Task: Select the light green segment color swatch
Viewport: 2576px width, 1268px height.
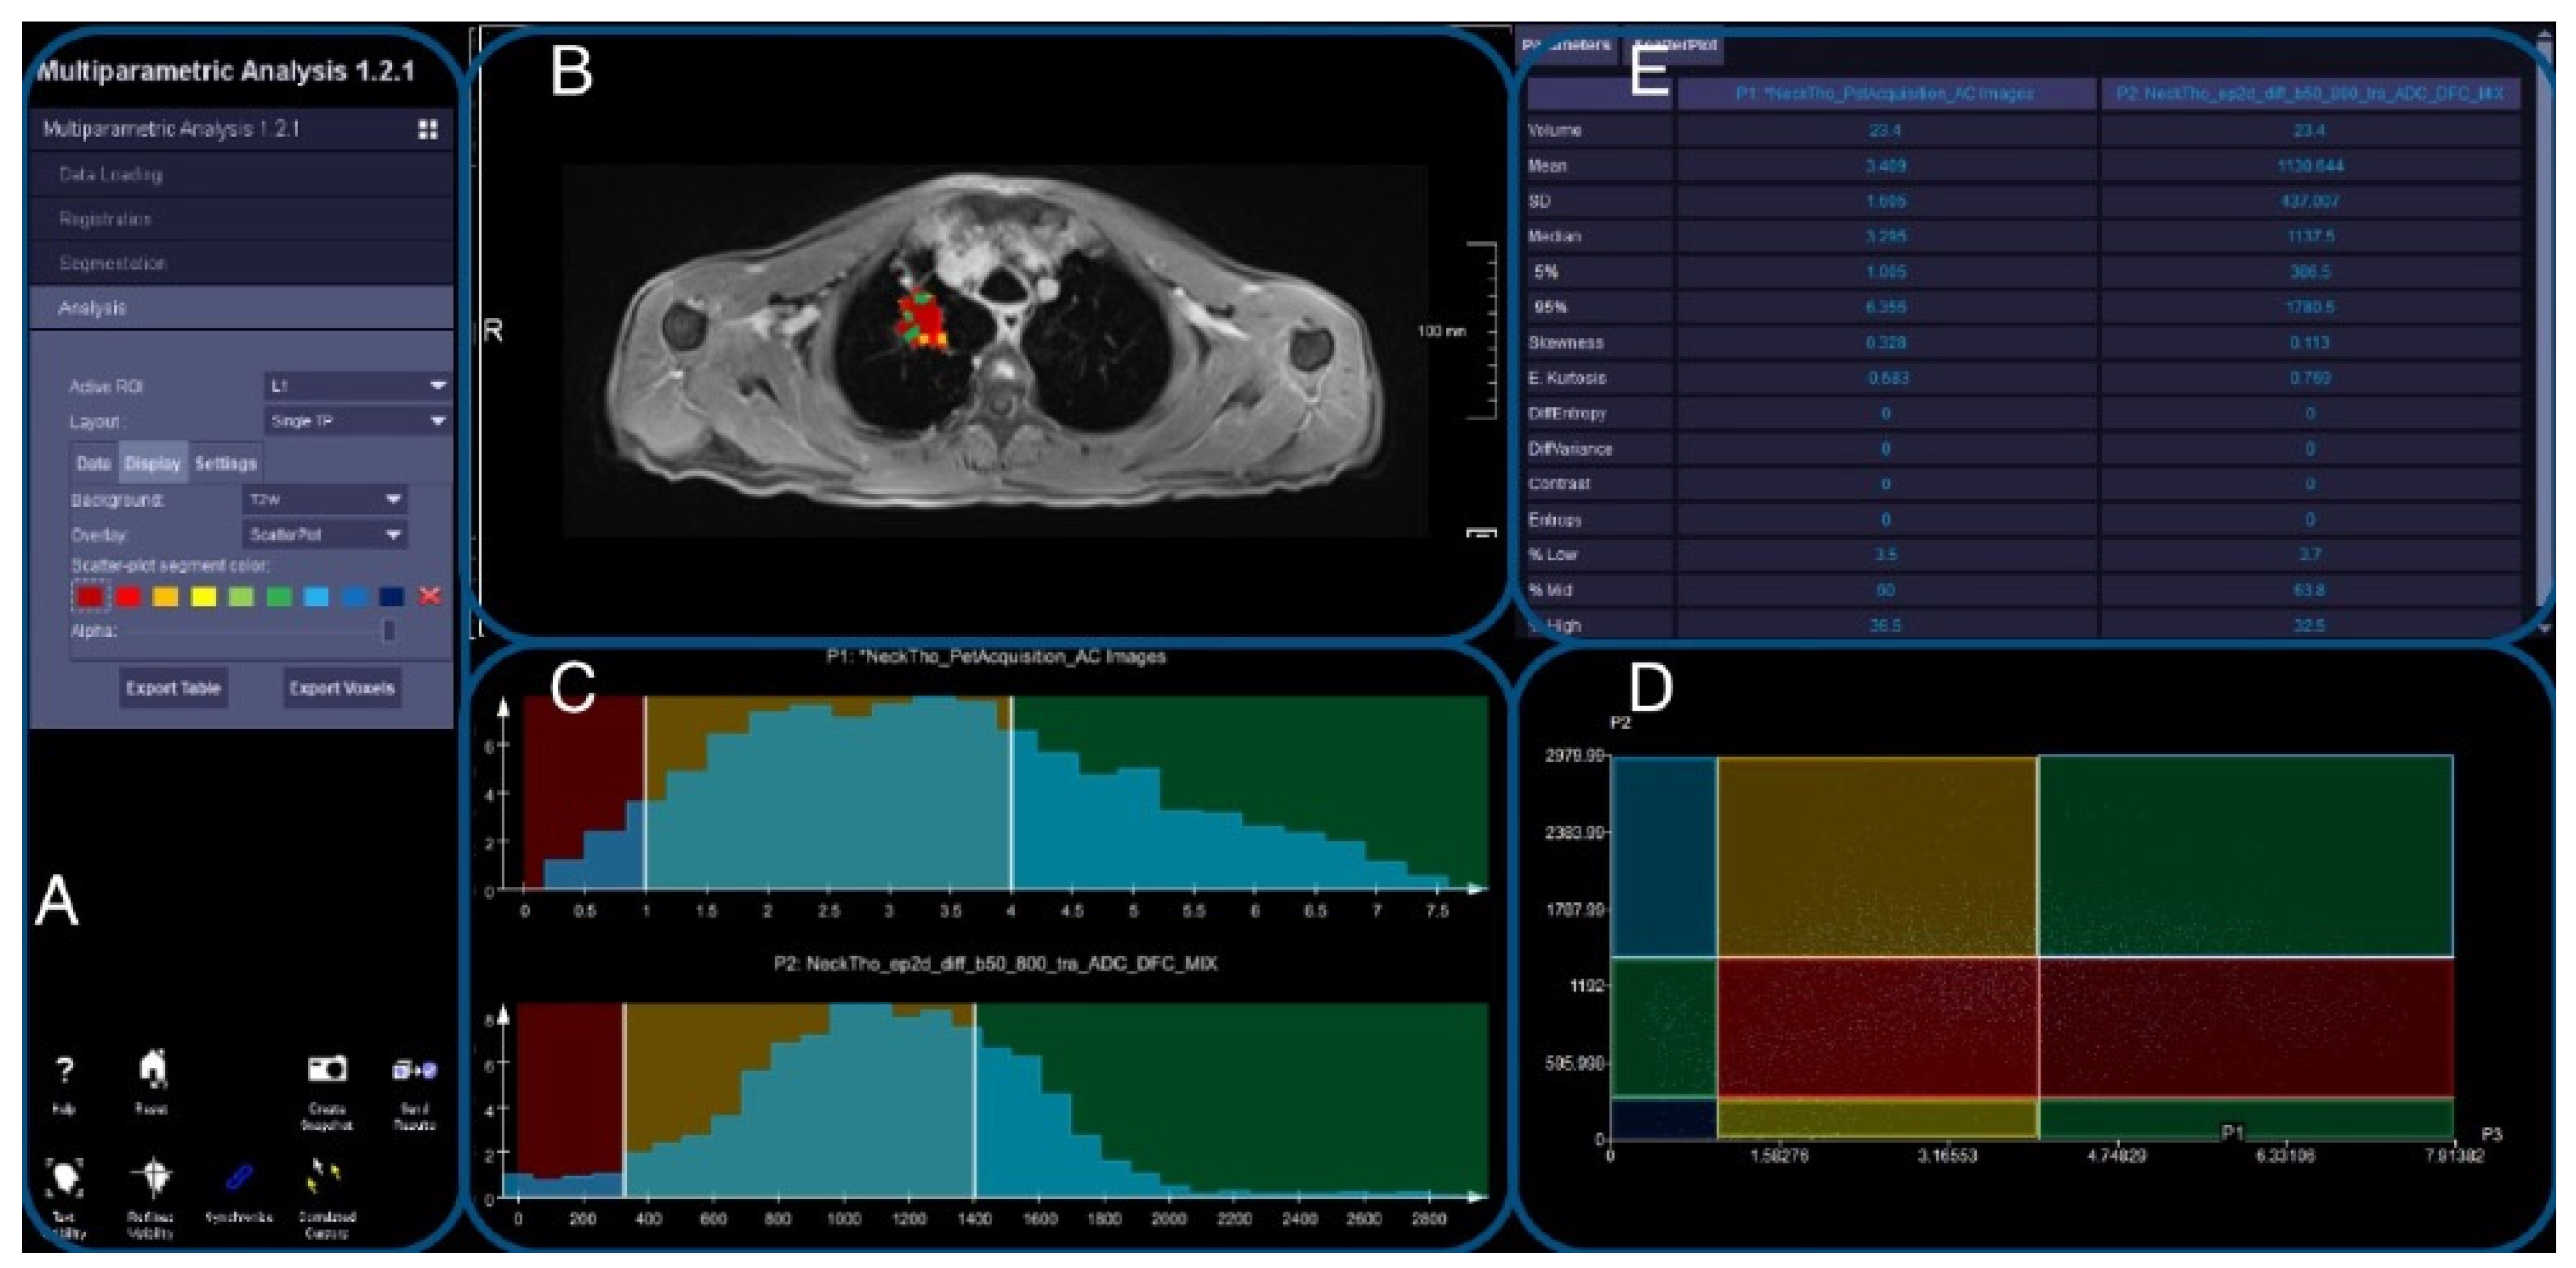Action: (x=241, y=597)
